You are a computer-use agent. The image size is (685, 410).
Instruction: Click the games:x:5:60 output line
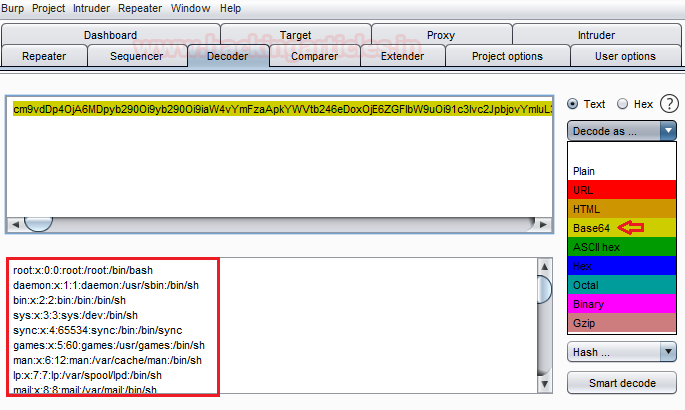pos(109,345)
